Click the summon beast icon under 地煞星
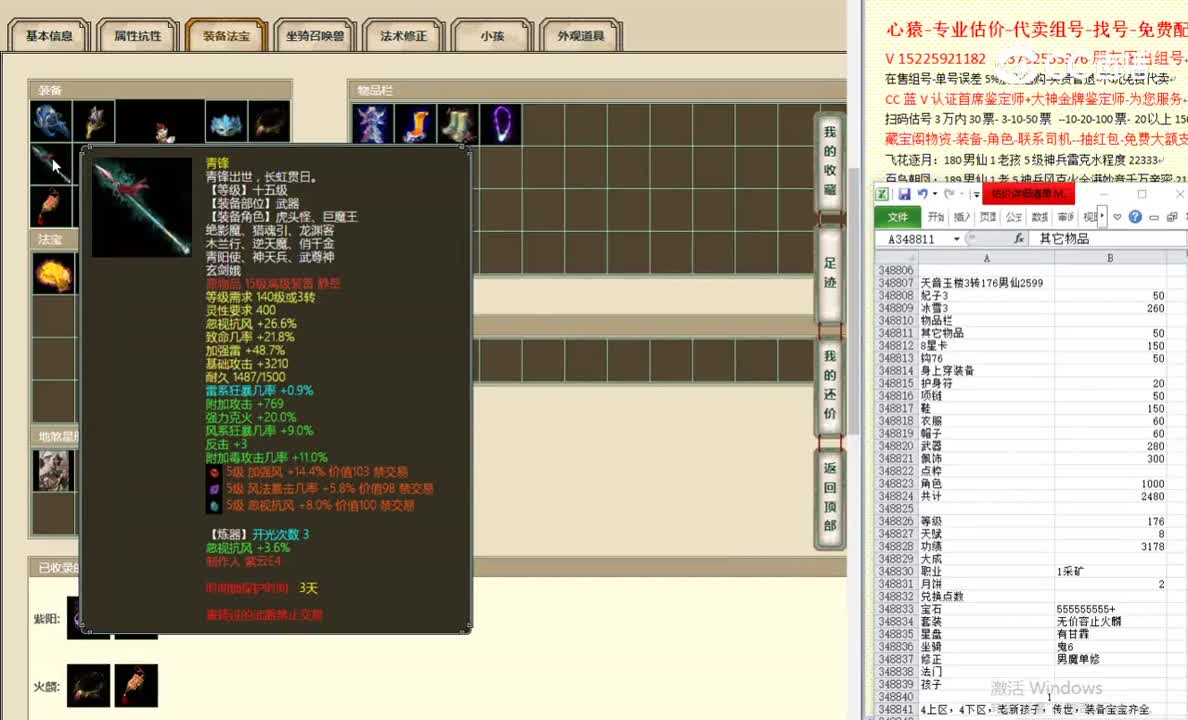The image size is (1188, 720). tap(53, 470)
